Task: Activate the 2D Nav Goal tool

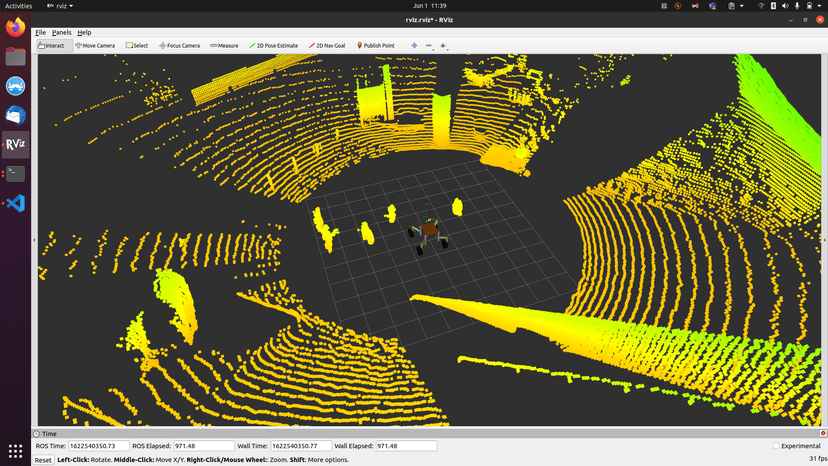Action: pos(328,45)
